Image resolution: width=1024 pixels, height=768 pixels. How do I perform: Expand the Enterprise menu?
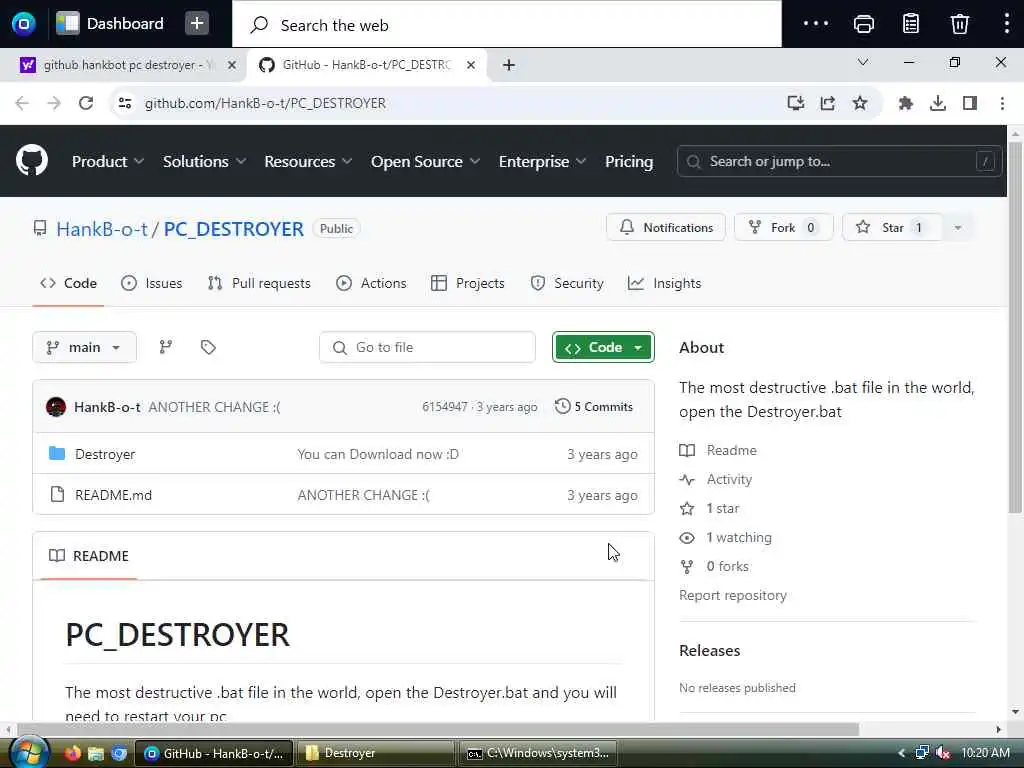tap(542, 161)
